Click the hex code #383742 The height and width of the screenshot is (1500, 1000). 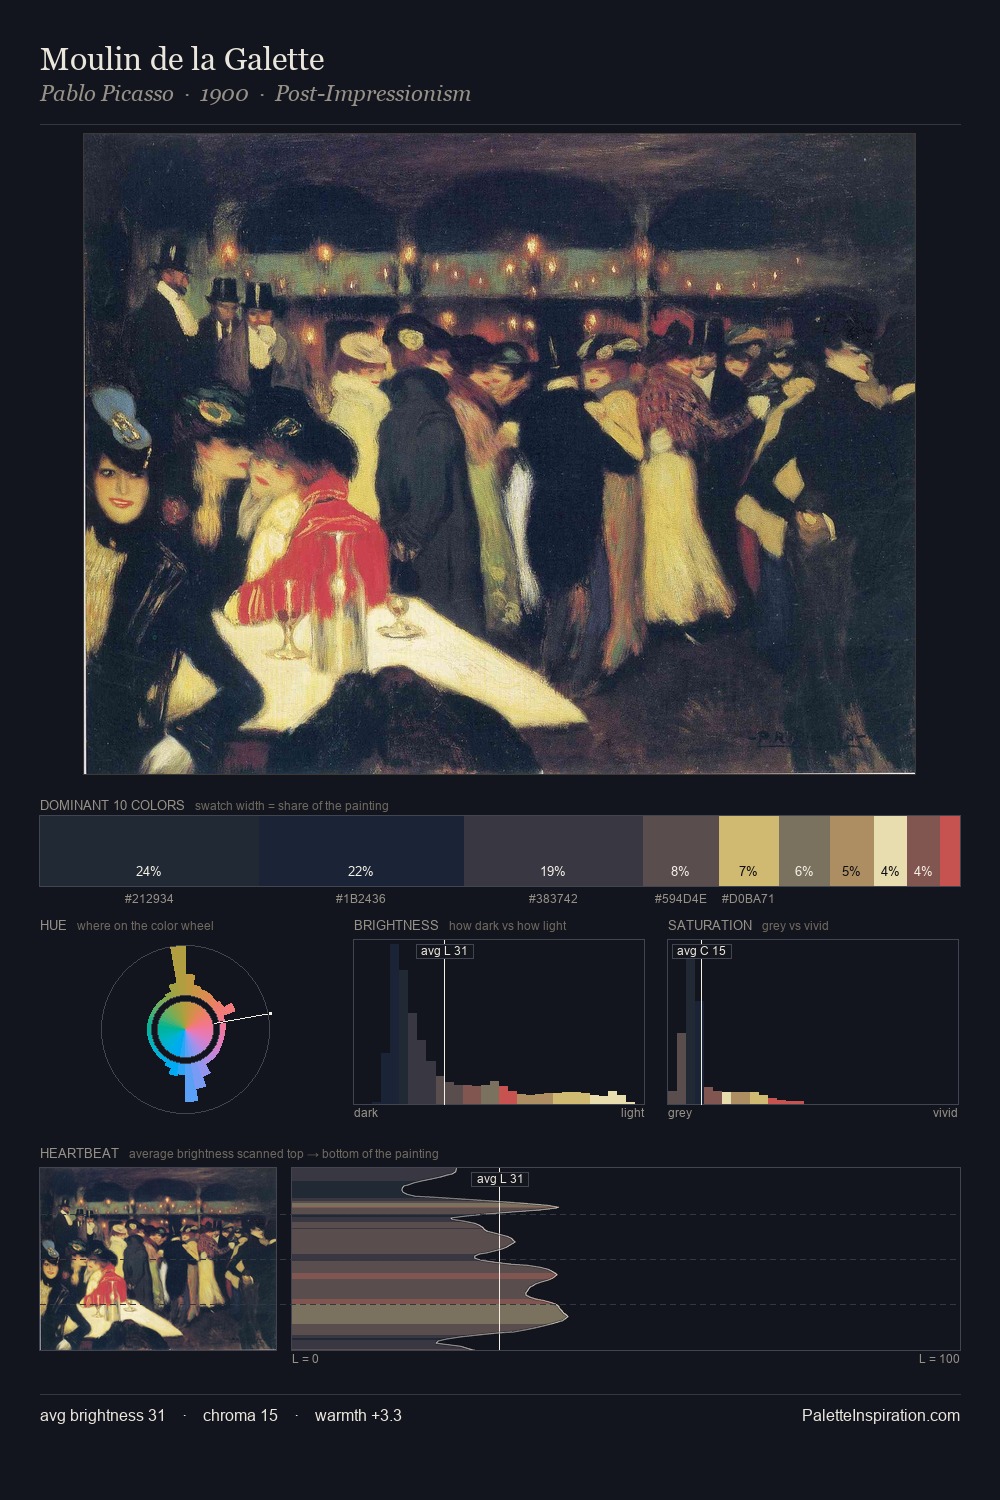(x=553, y=899)
